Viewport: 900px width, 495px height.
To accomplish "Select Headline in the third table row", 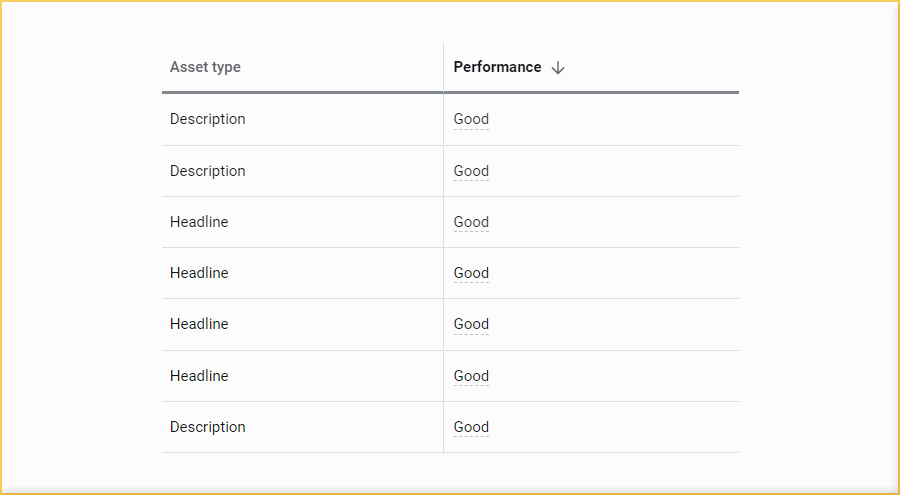I will 199,222.
